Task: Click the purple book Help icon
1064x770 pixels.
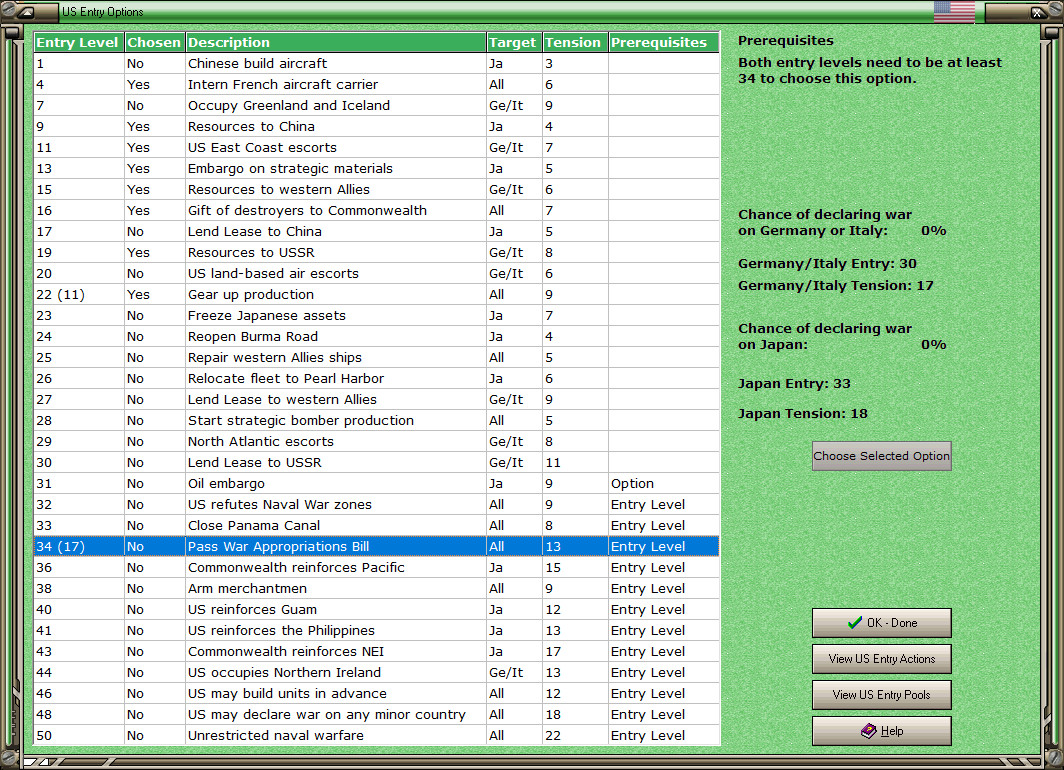Action: point(869,731)
